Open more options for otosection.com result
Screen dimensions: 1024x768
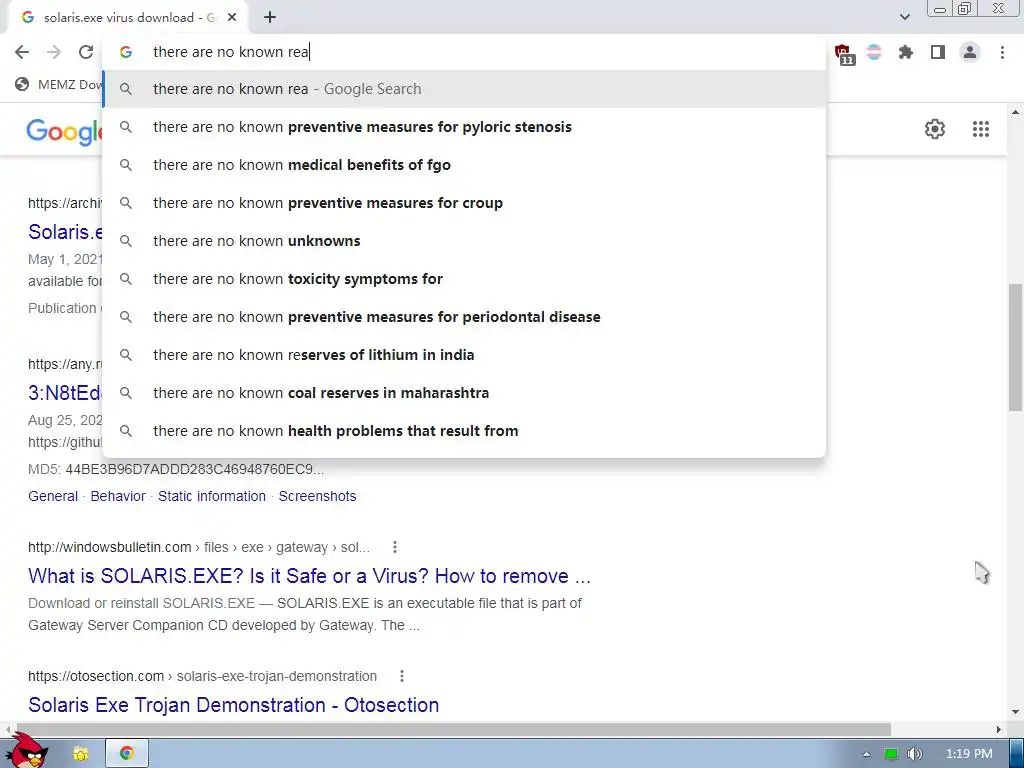(x=402, y=676)
